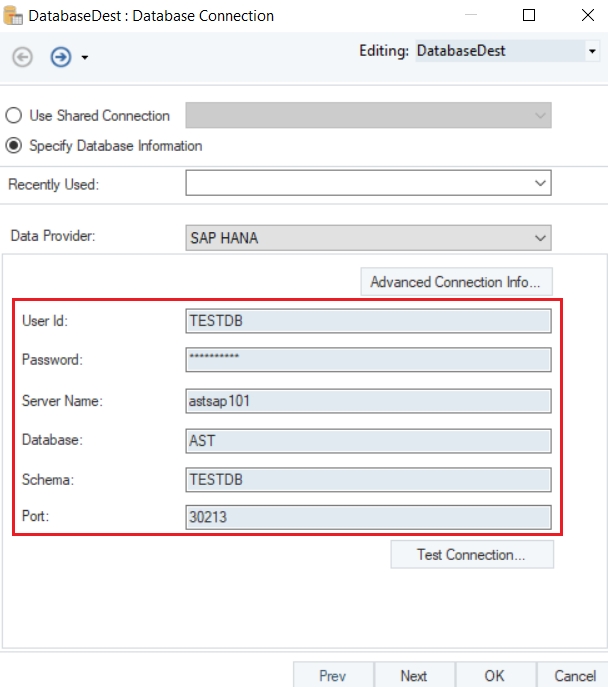Click the back navigation arrow icon
This screenshot has width=608, height=687.
[x=22, y=57]
